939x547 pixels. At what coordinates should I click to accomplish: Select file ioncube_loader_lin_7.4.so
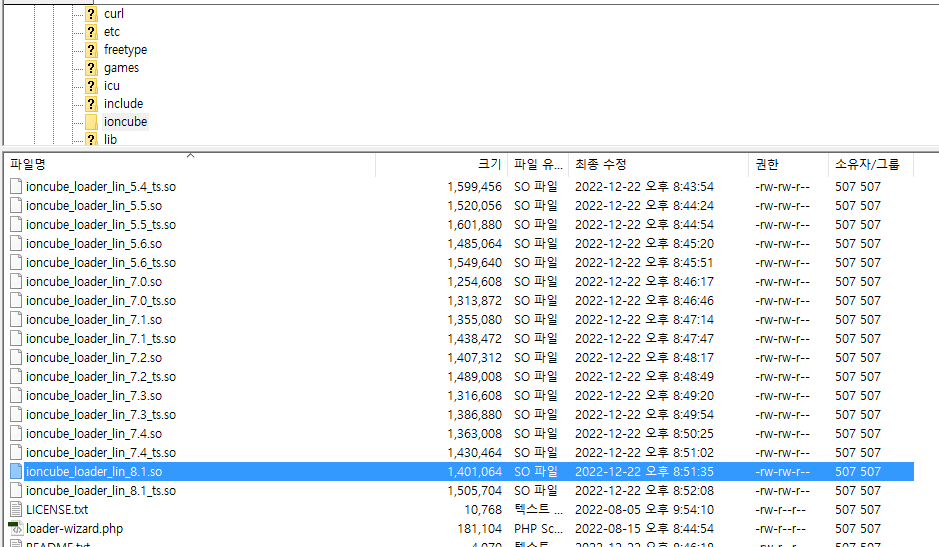coord(94,434)
